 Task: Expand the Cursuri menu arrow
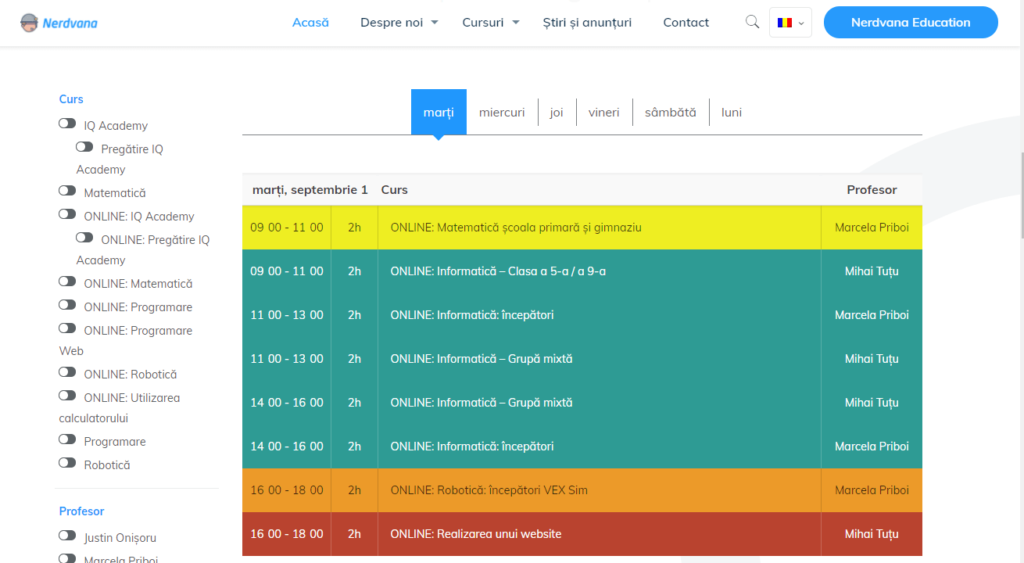[x=515, y=22]
